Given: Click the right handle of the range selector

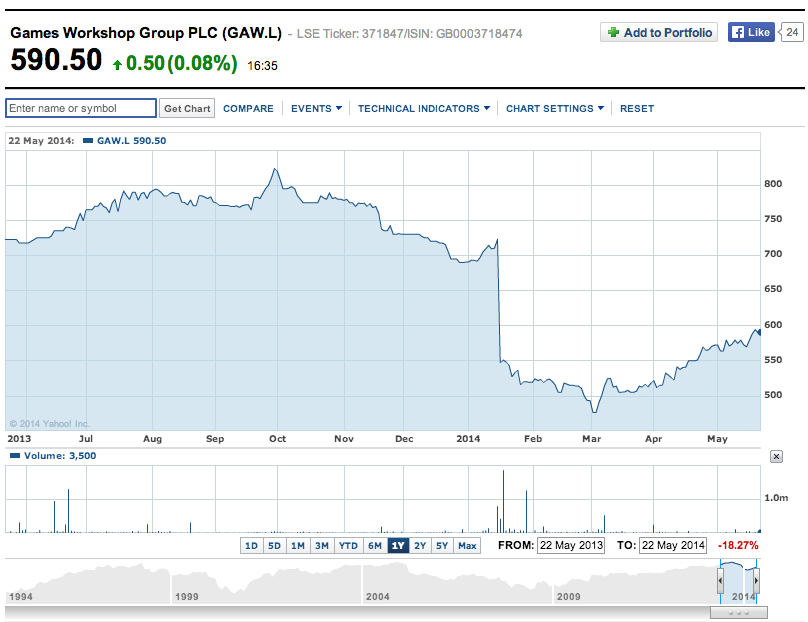Looking at the screenshot, I should click(756, 581).
